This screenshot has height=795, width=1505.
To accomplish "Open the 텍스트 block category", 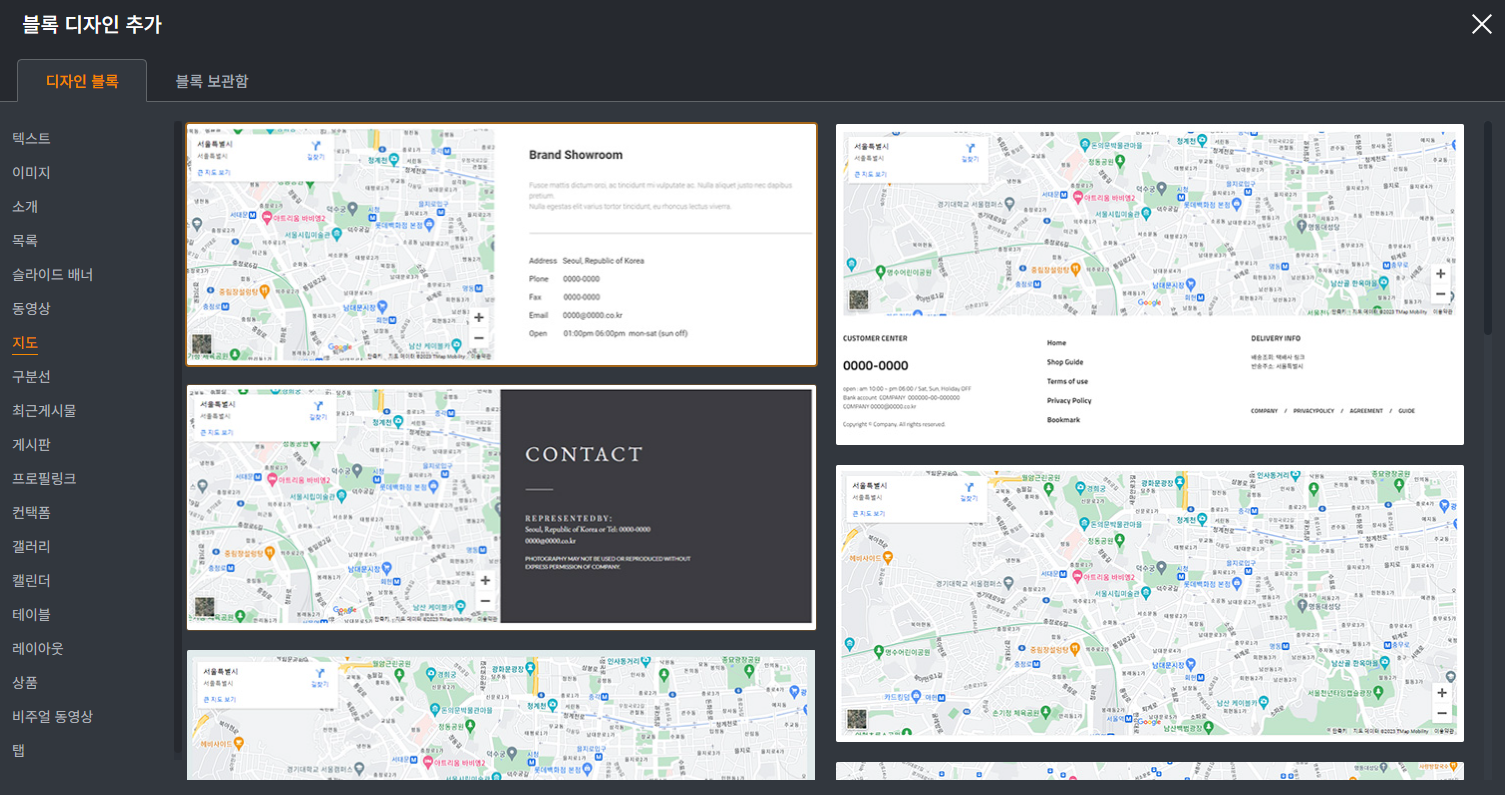I will click(x=31, y=138).
